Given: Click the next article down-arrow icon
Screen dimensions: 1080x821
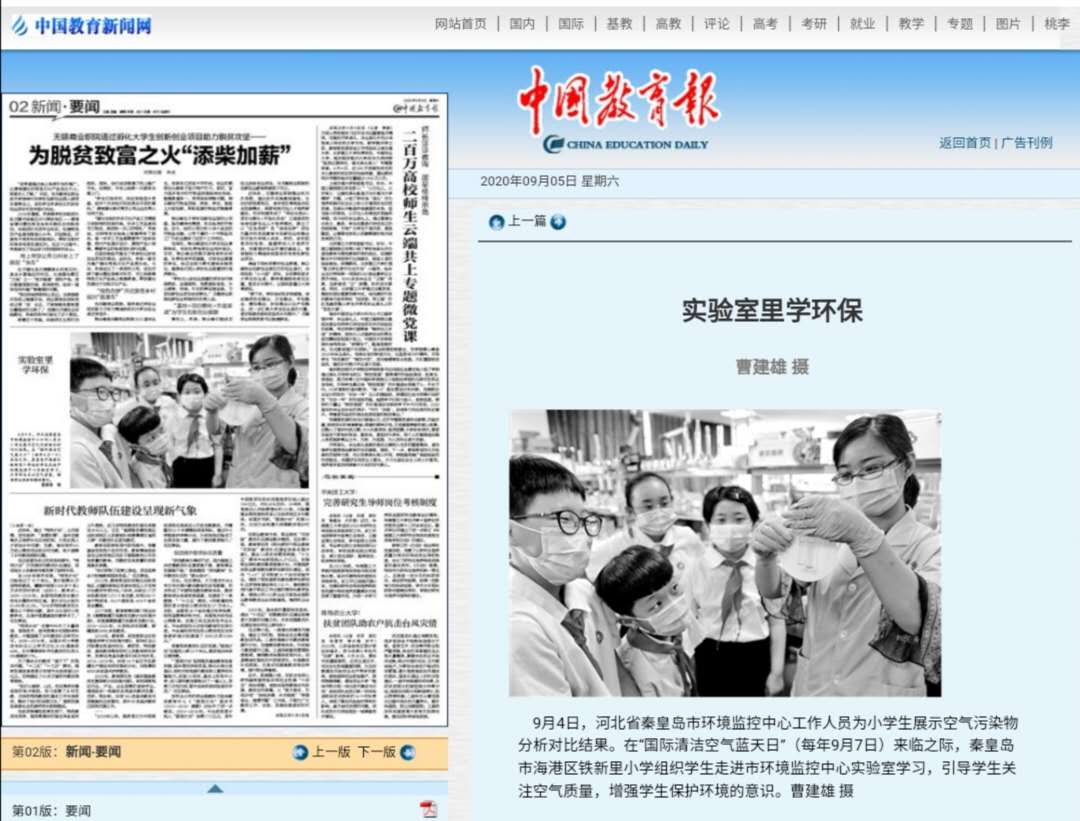Looking at the screenshot, I should click(x=558, y=222).
